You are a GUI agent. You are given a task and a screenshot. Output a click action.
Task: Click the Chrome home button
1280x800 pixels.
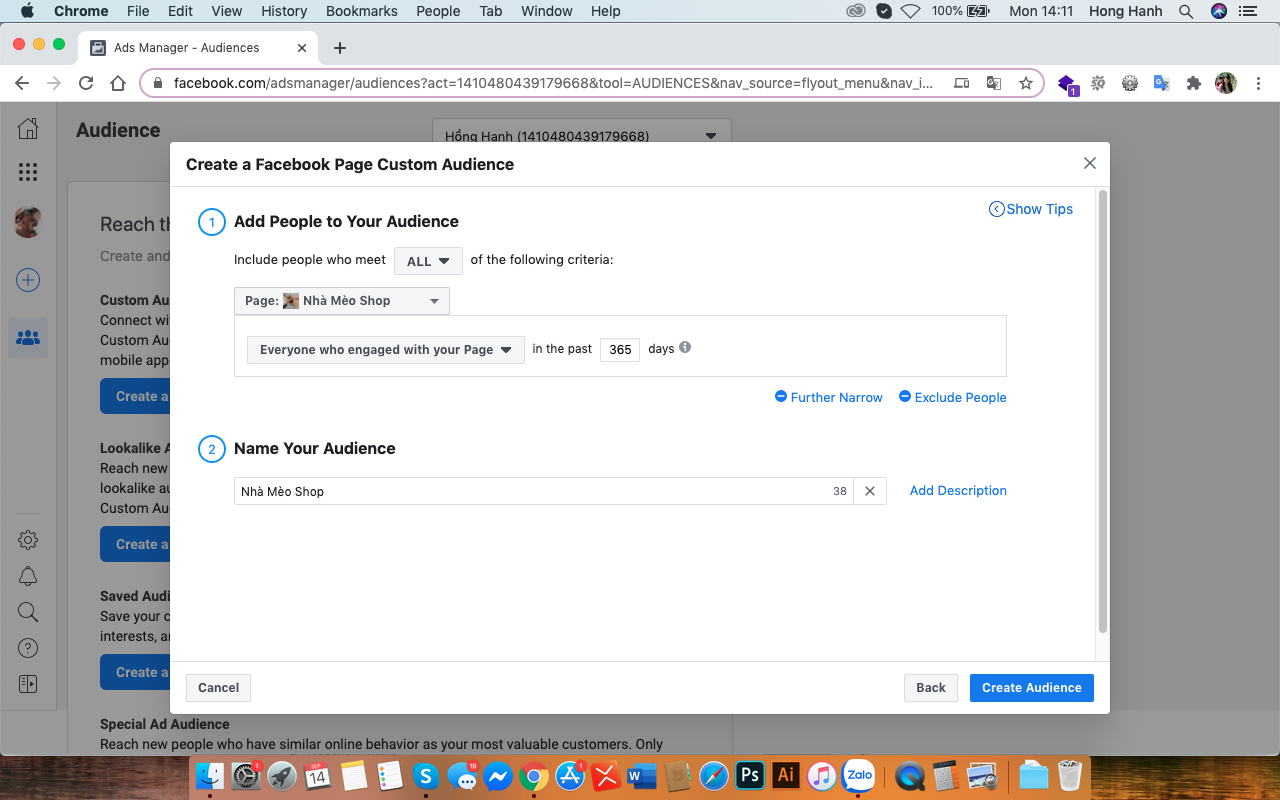(118, 83)
